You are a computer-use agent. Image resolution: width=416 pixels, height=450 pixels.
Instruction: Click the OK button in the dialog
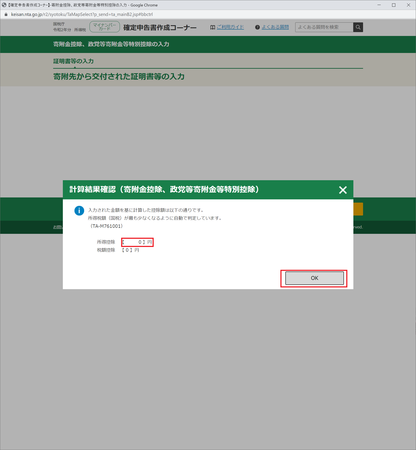(314, 278)
